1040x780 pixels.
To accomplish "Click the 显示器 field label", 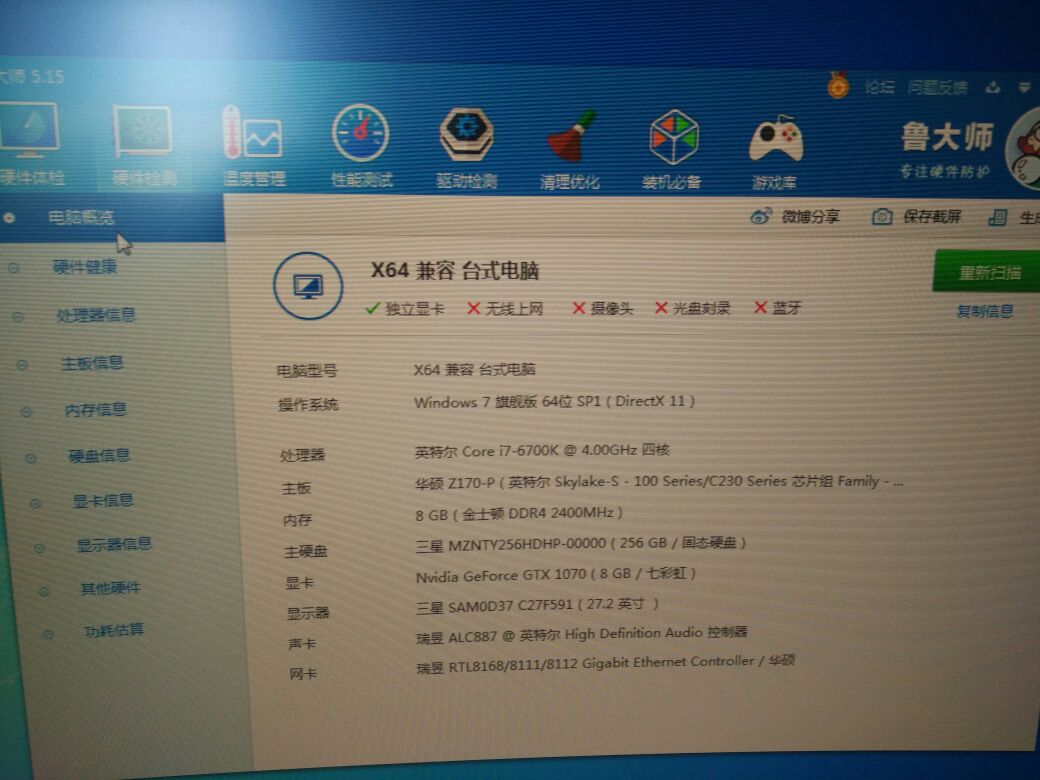I will pos(308,613).
